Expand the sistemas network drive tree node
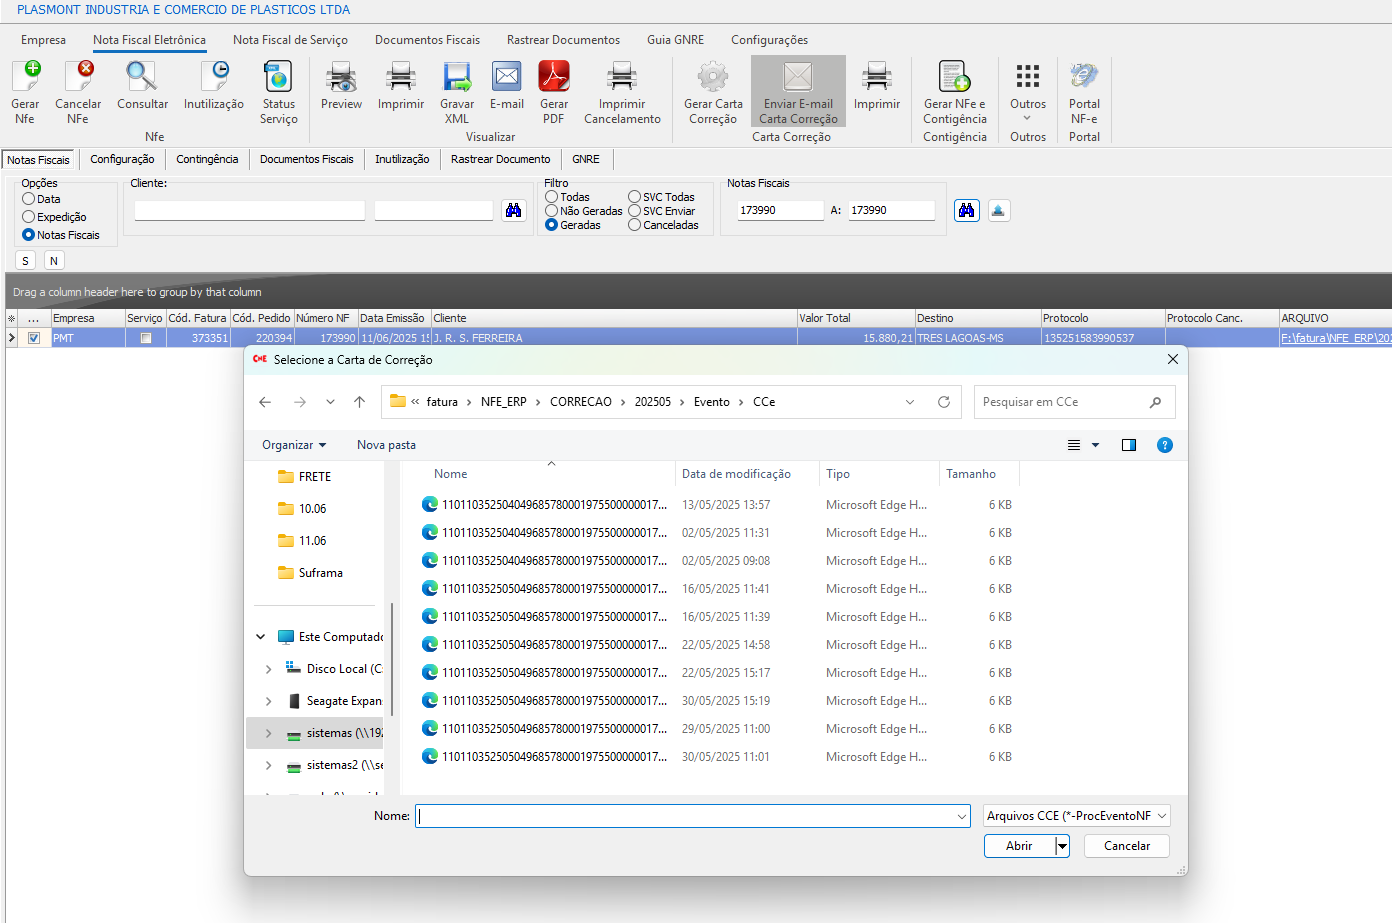Viewport: 1392px width, 923px height. pyautogui.click(x=268, y=733)
